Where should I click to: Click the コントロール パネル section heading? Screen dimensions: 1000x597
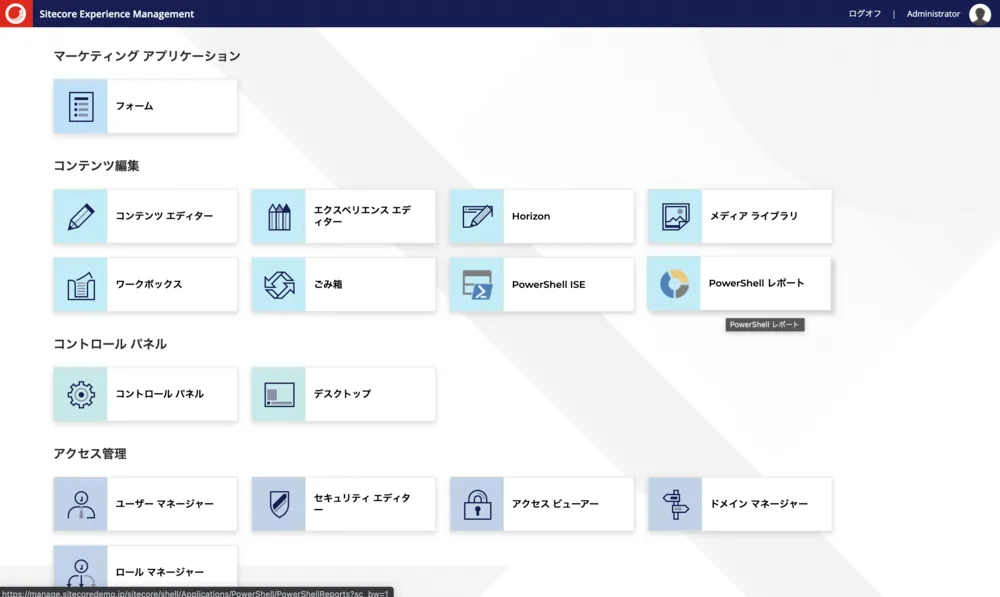pyautogui.click(x=110, y=344)
